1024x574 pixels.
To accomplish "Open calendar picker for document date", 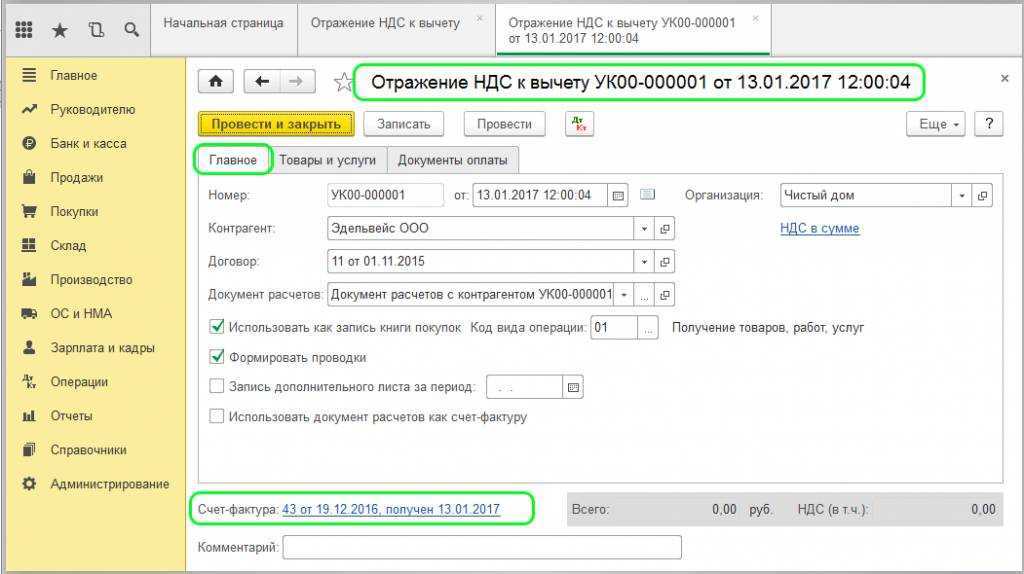I will [x=618, y=195].
